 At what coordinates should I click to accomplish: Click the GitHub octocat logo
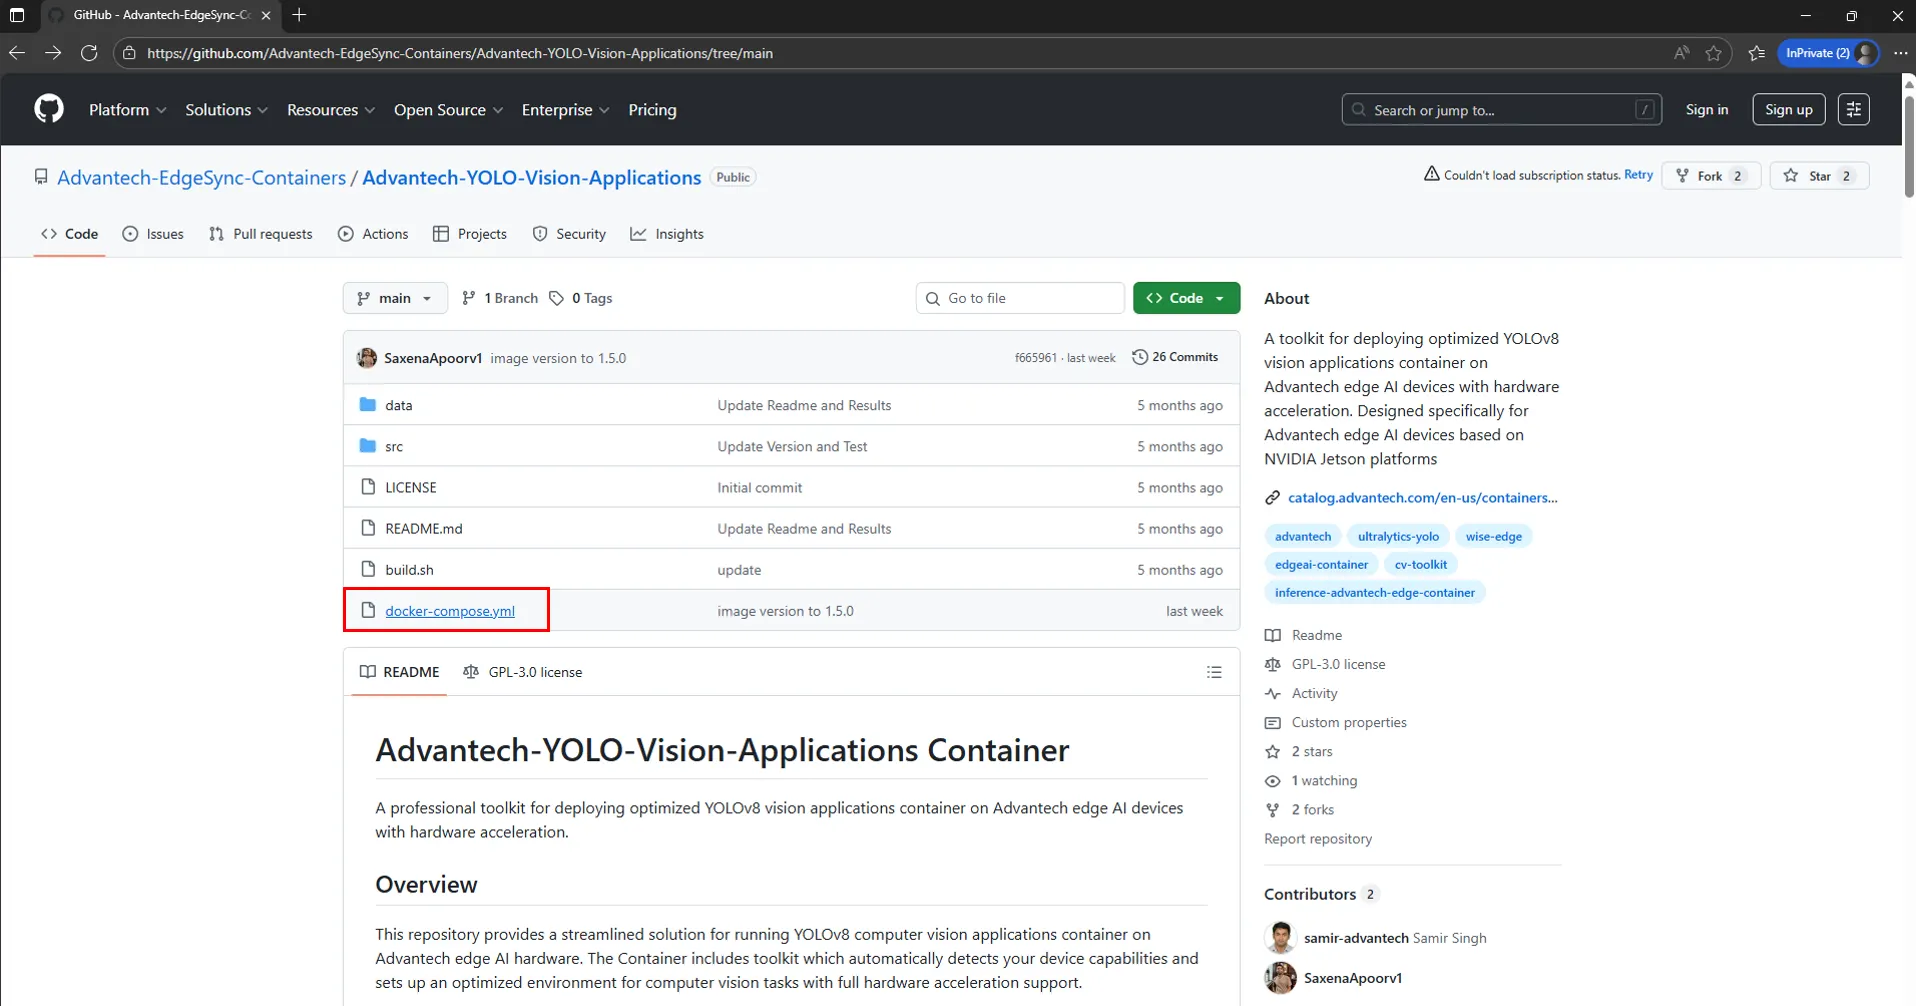pos(47,109)
